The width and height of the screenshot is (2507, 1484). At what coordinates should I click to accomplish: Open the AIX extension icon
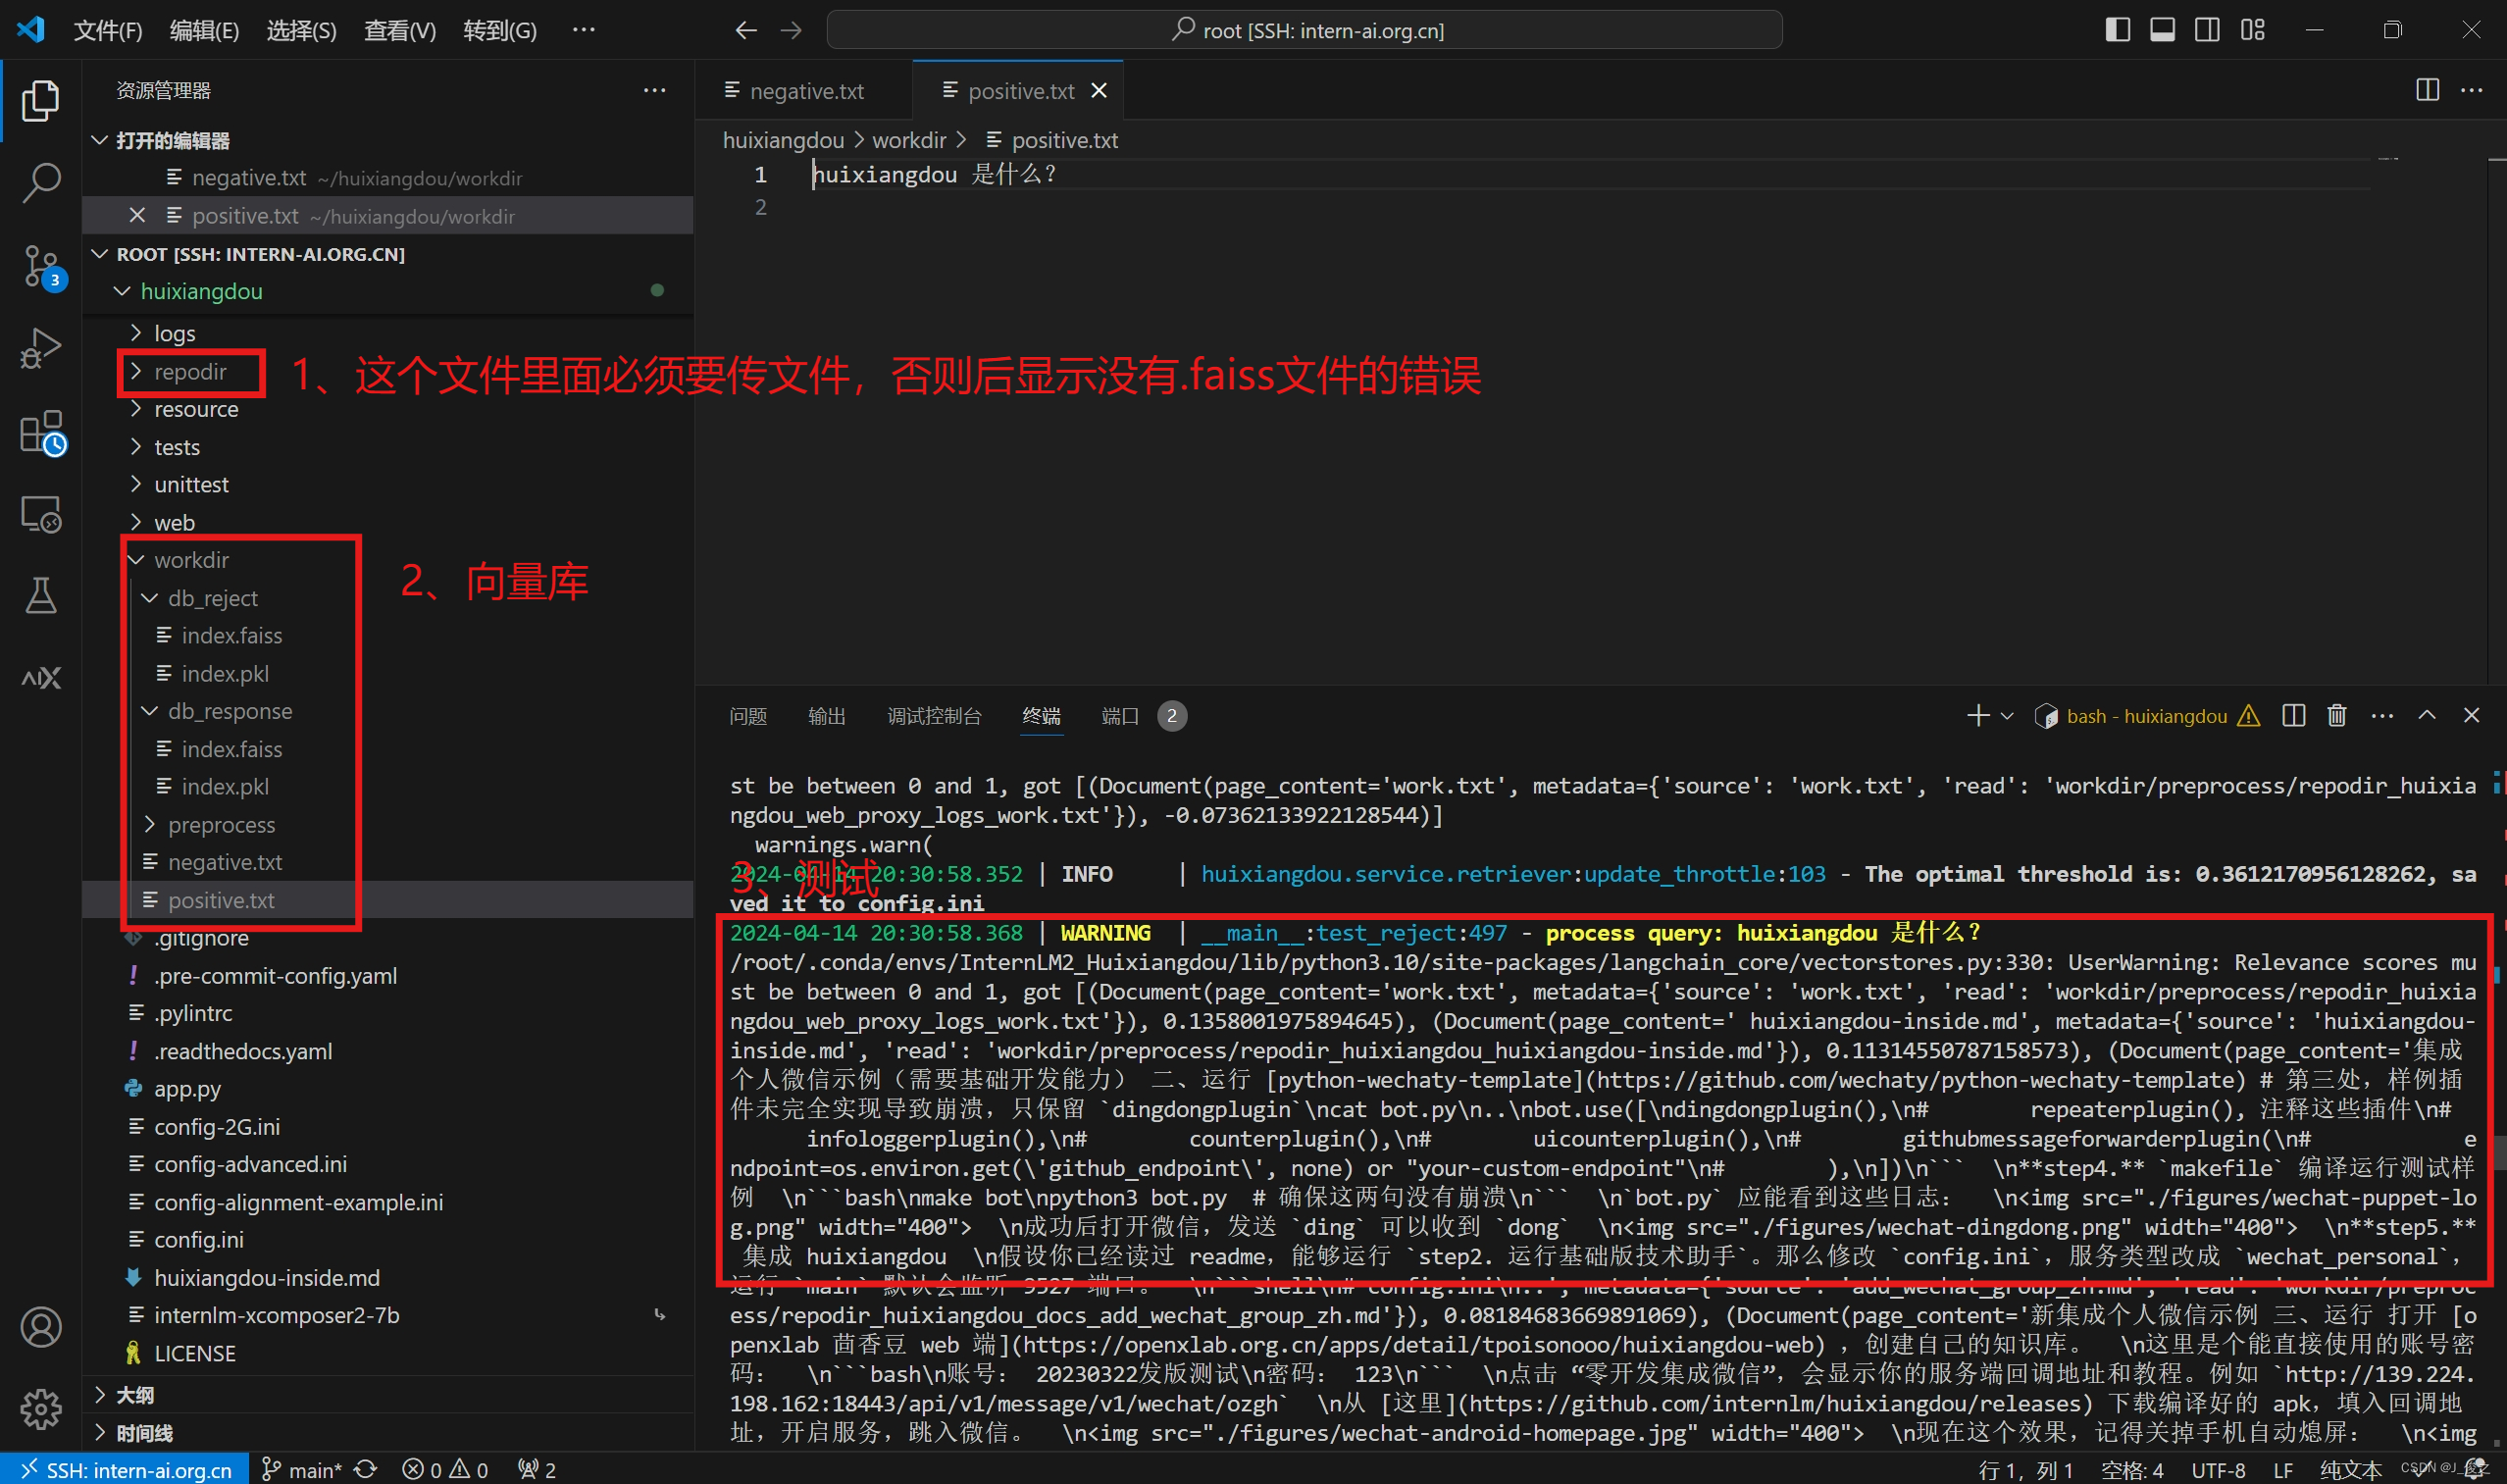pyautogui.click(x=40, y=678)
